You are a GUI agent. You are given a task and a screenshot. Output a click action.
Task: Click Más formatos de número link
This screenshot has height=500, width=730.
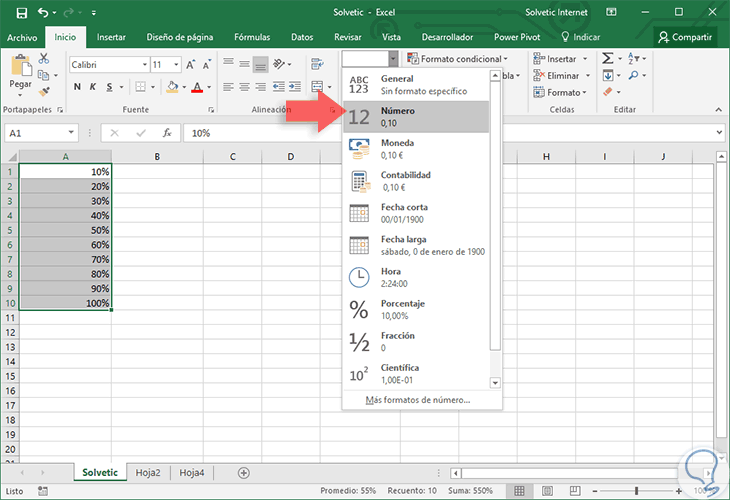coord(417,400)
